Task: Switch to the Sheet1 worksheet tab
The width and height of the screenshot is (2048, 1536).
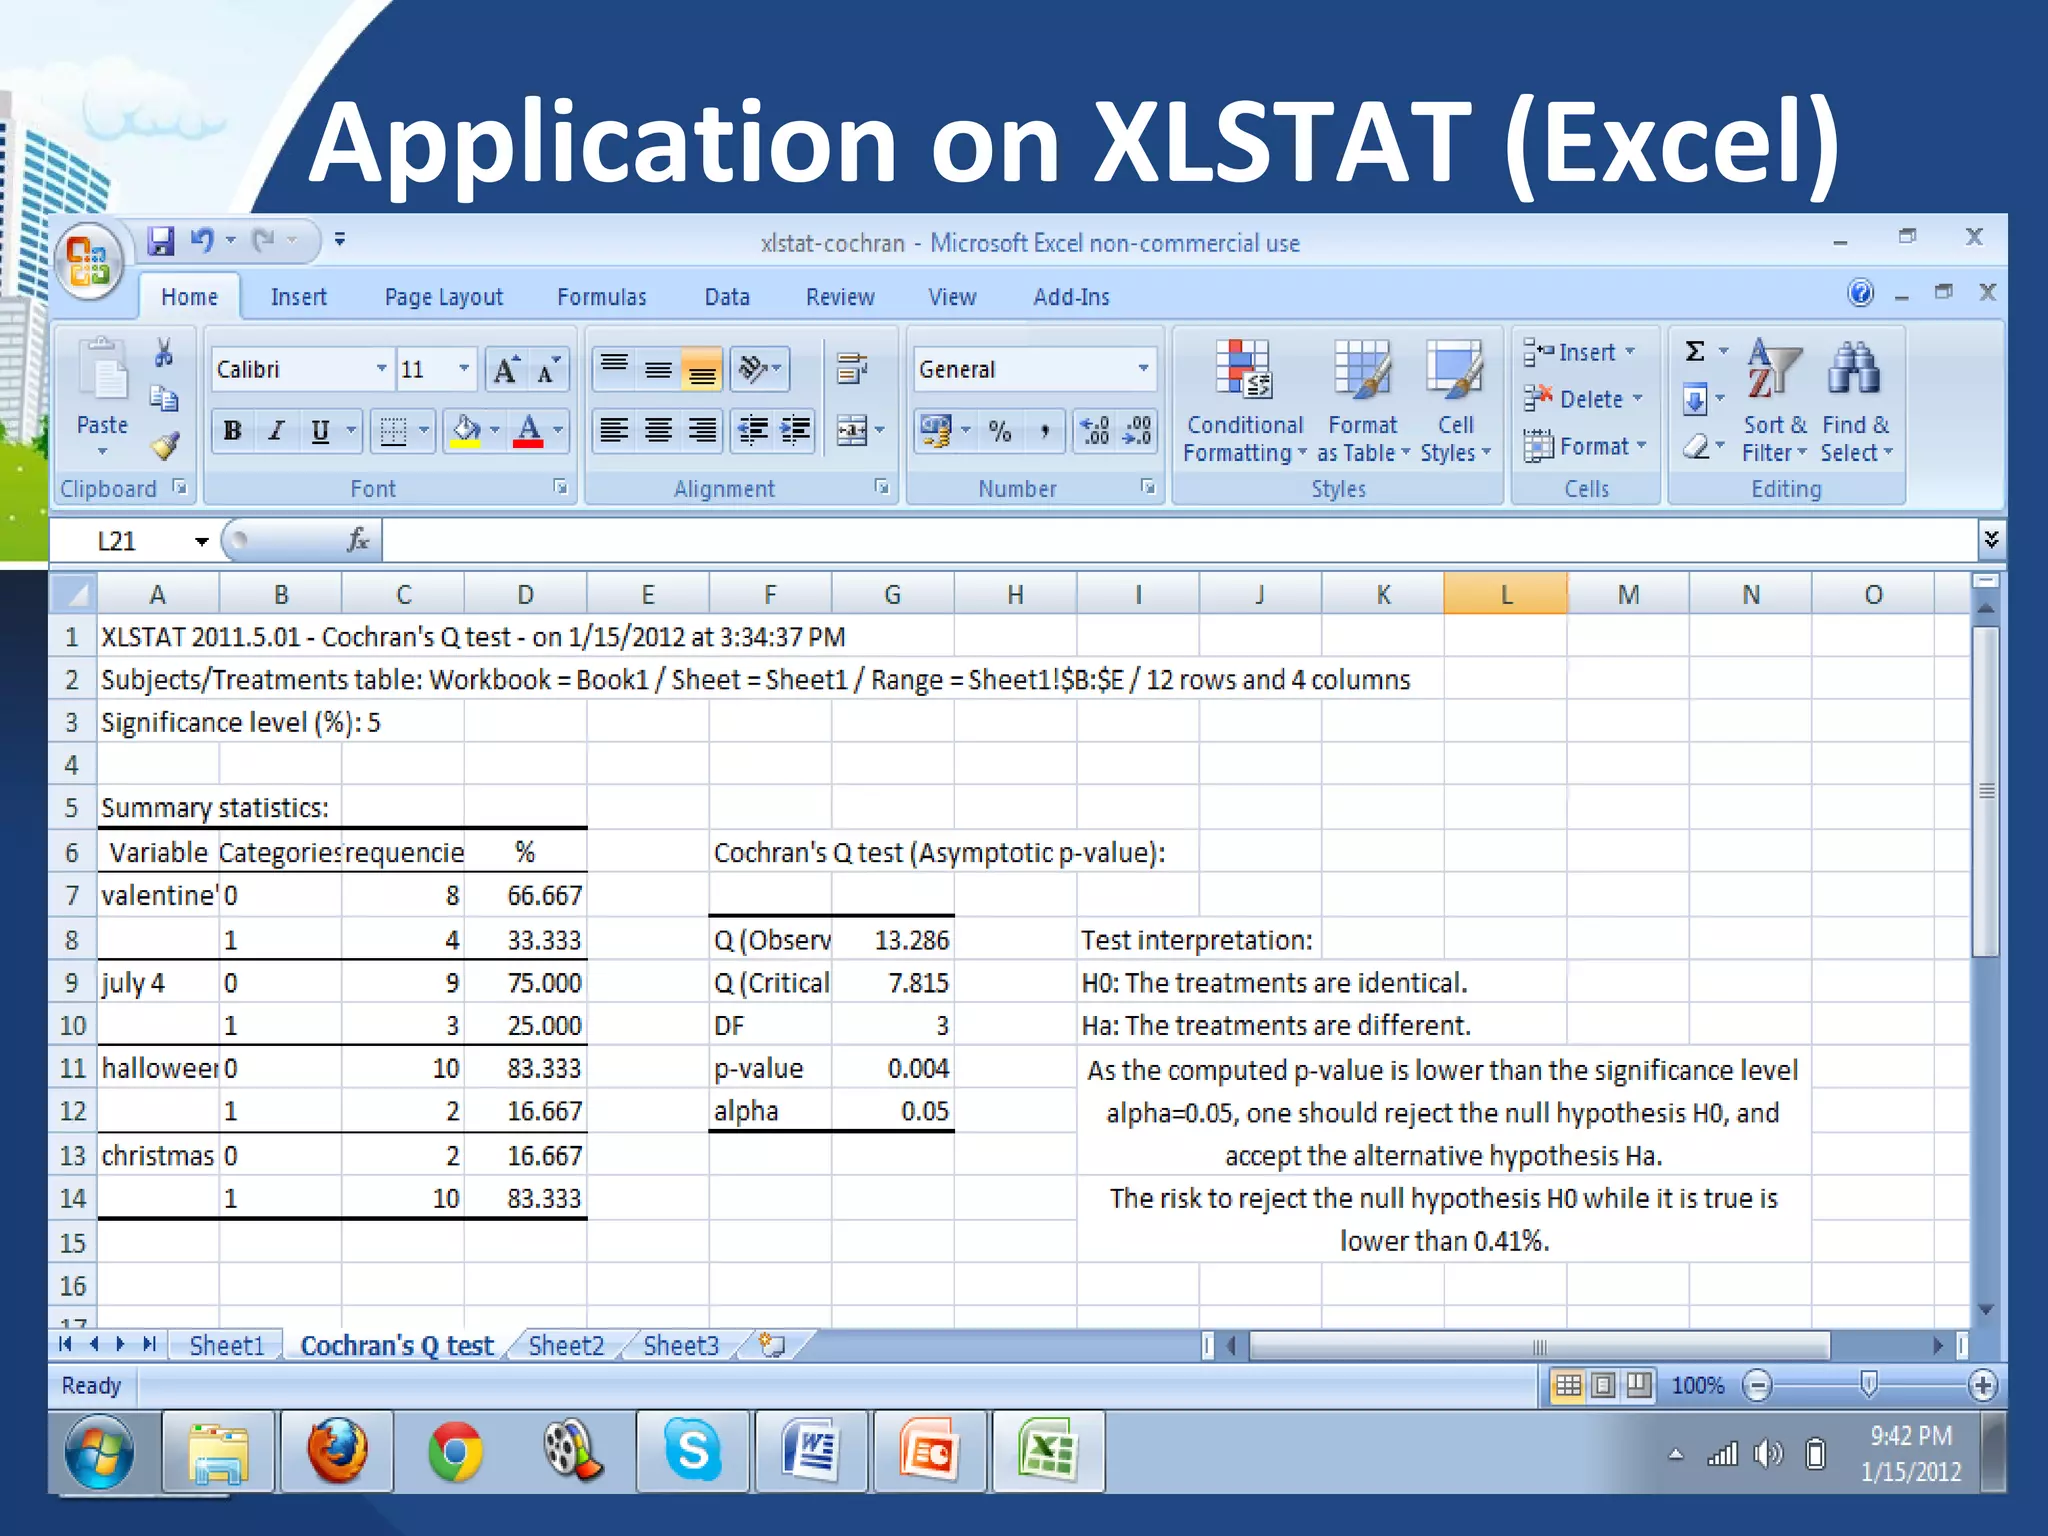Action: pos(227,1346)
